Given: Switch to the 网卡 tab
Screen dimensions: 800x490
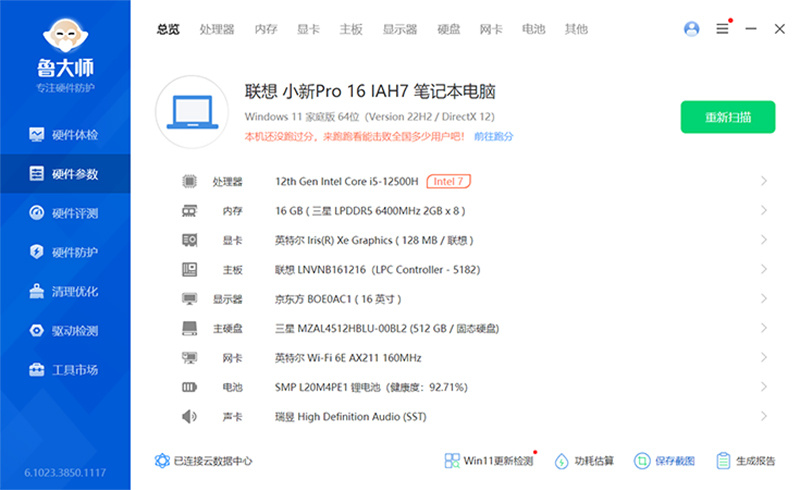Looking at the screenshot, I should point(491,30).
